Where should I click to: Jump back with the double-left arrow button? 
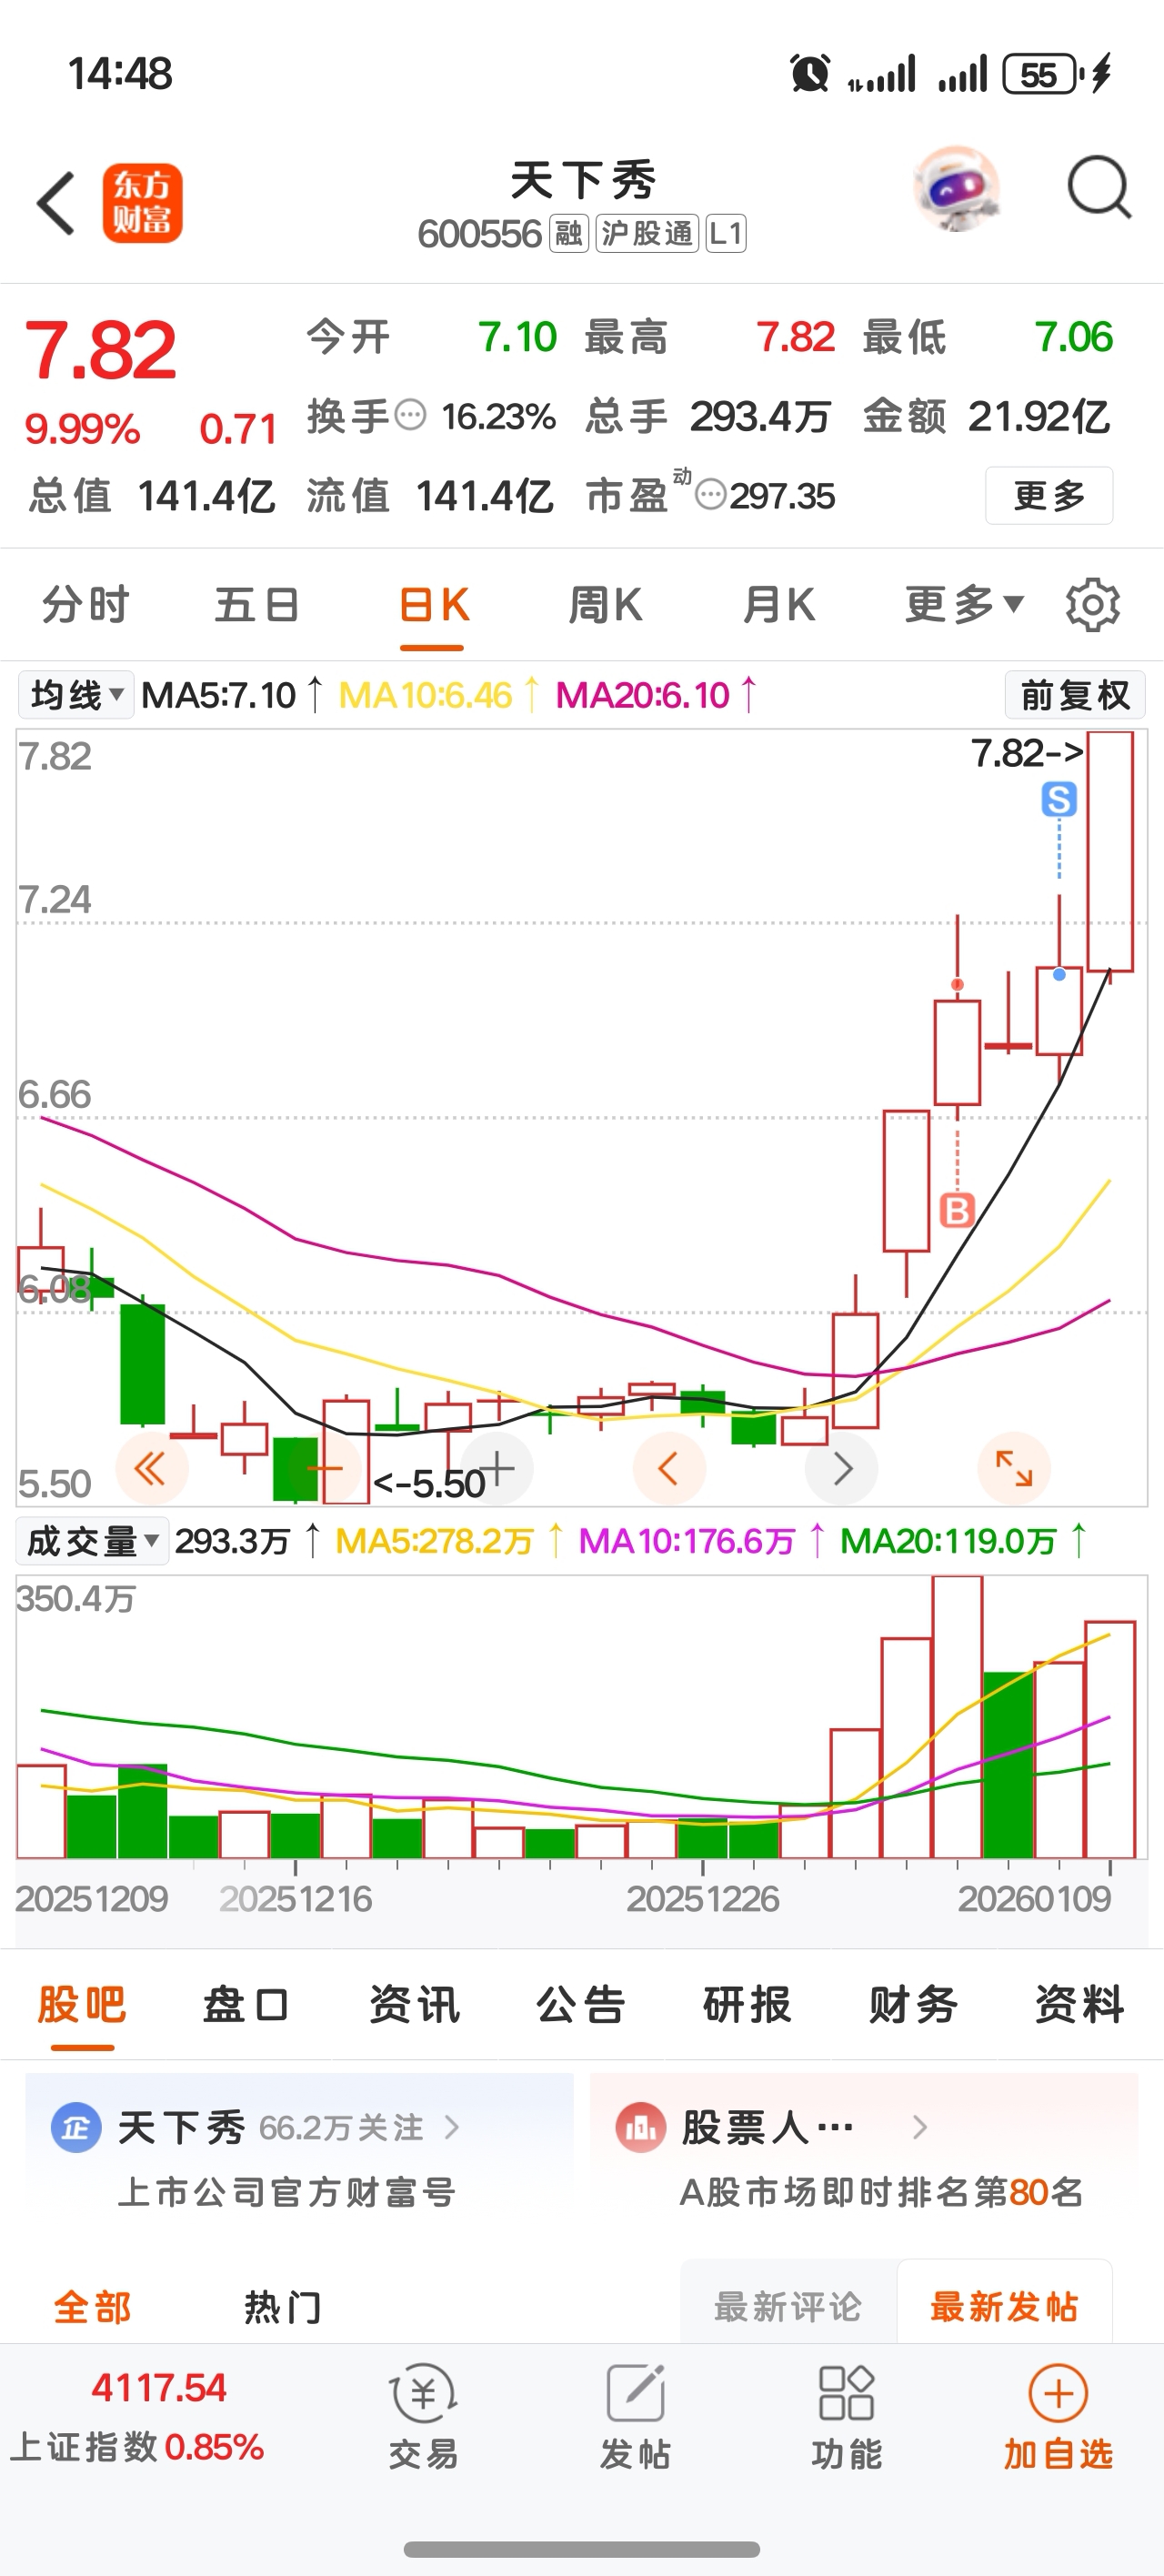pyautogui.click(x=151, y=1469)
